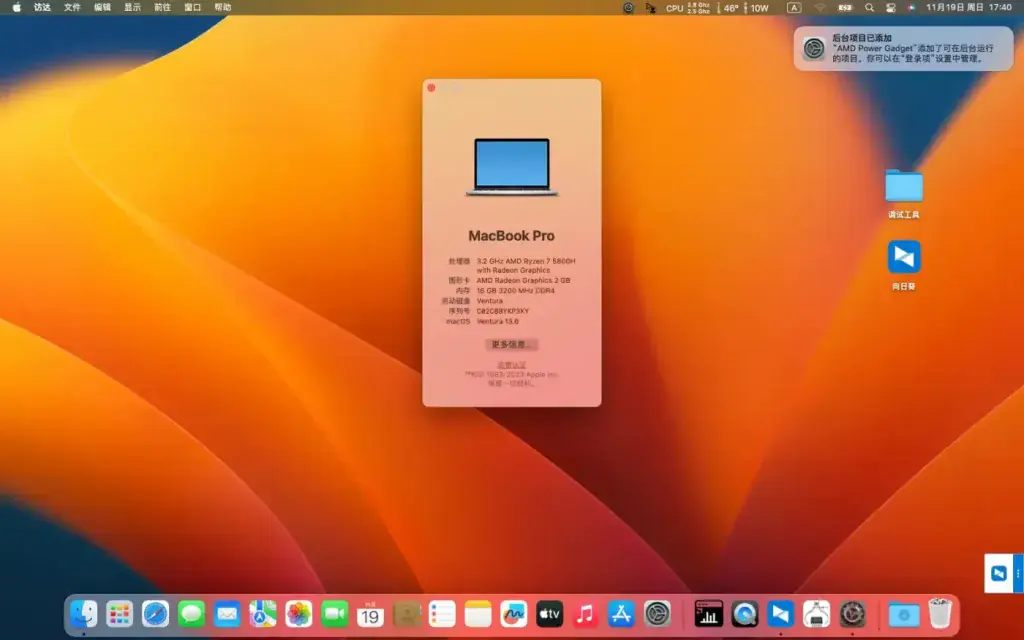Open Control Center in menu bar

[x=891, y=8]
